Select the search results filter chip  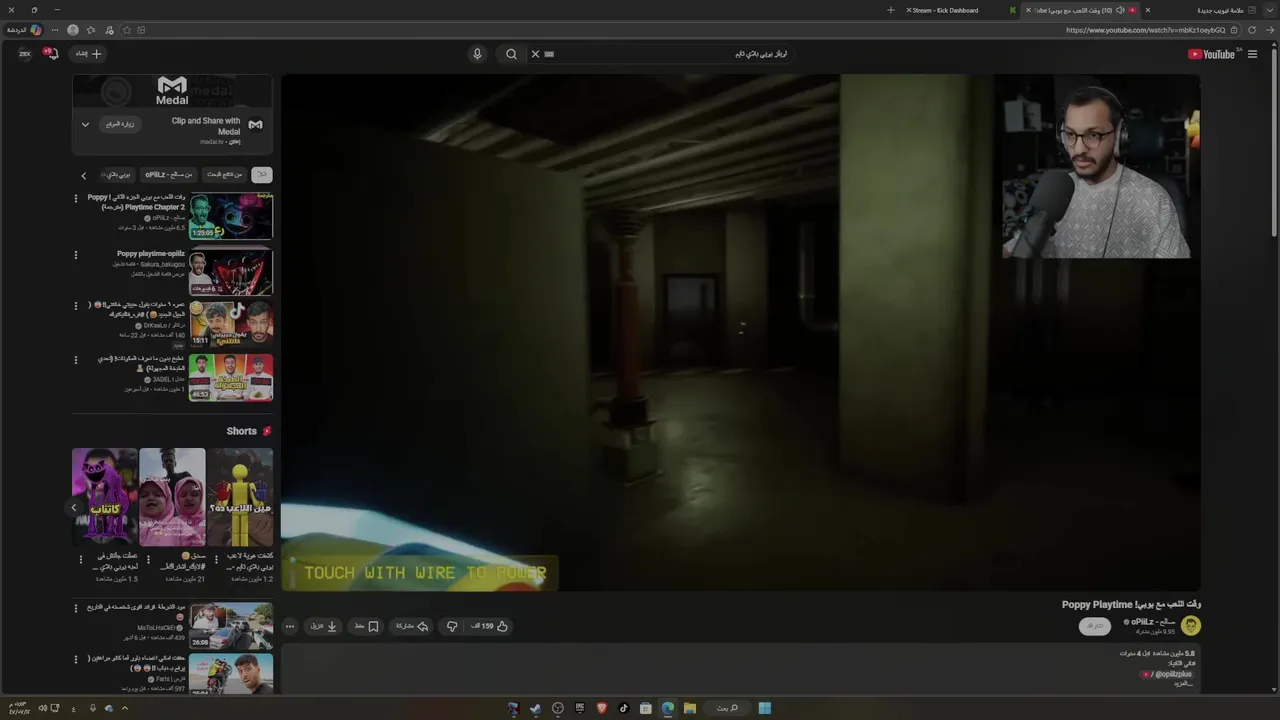coord(225,175)
